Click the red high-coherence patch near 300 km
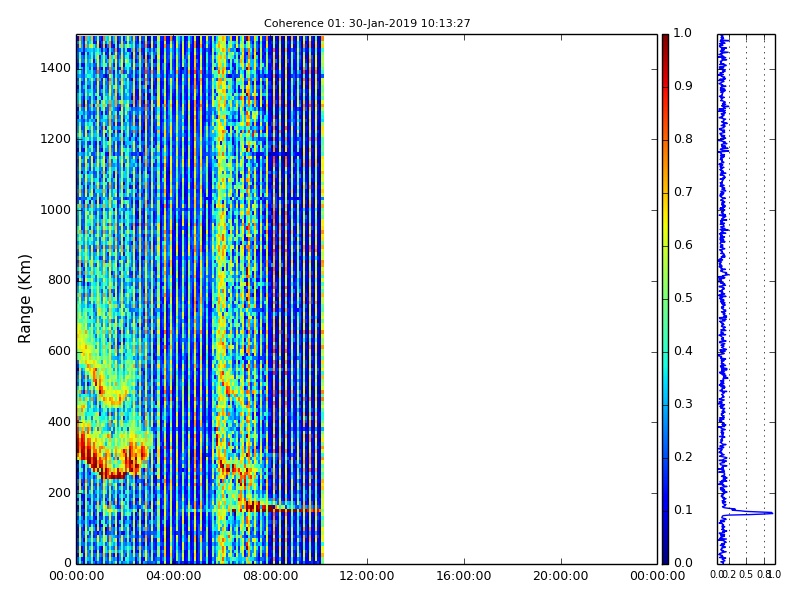800x600 pixels. pos(113,457)
